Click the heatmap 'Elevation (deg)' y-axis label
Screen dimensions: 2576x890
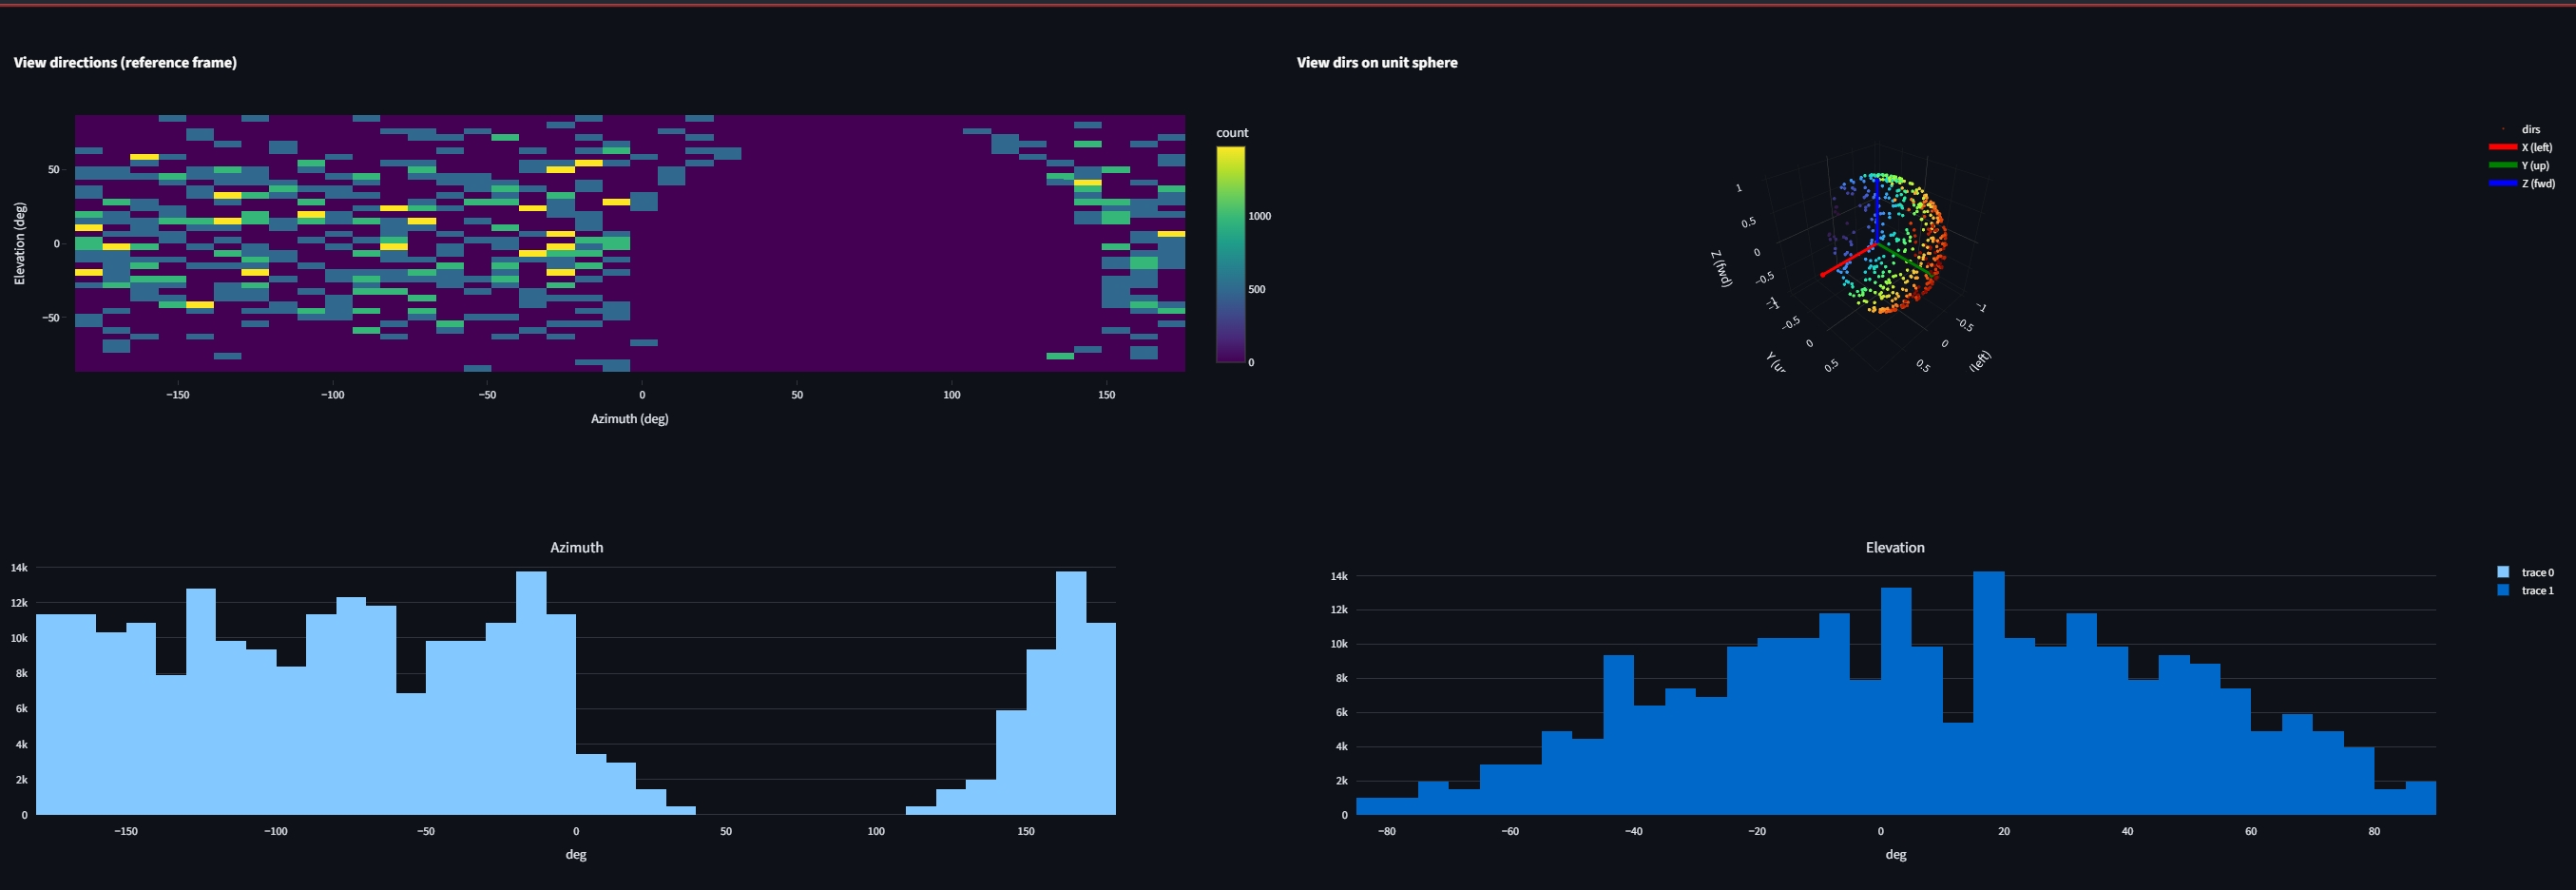[x=19, y=243]
